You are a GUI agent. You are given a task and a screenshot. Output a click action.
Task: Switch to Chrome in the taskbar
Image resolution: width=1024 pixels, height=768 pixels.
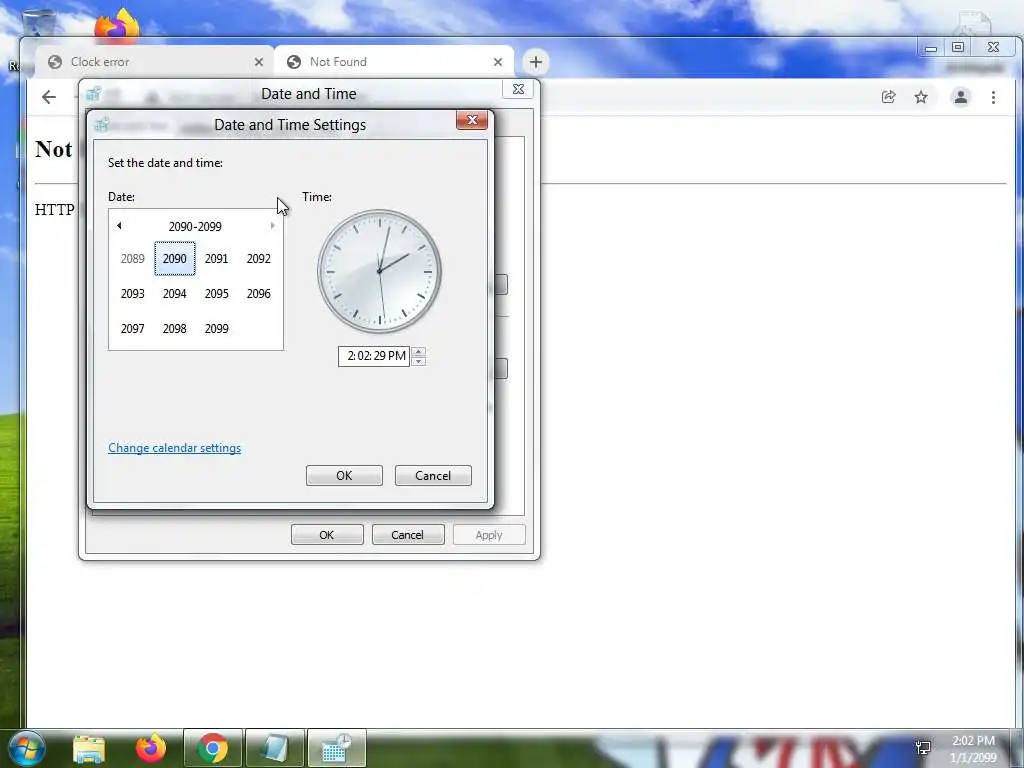point(213,748)
